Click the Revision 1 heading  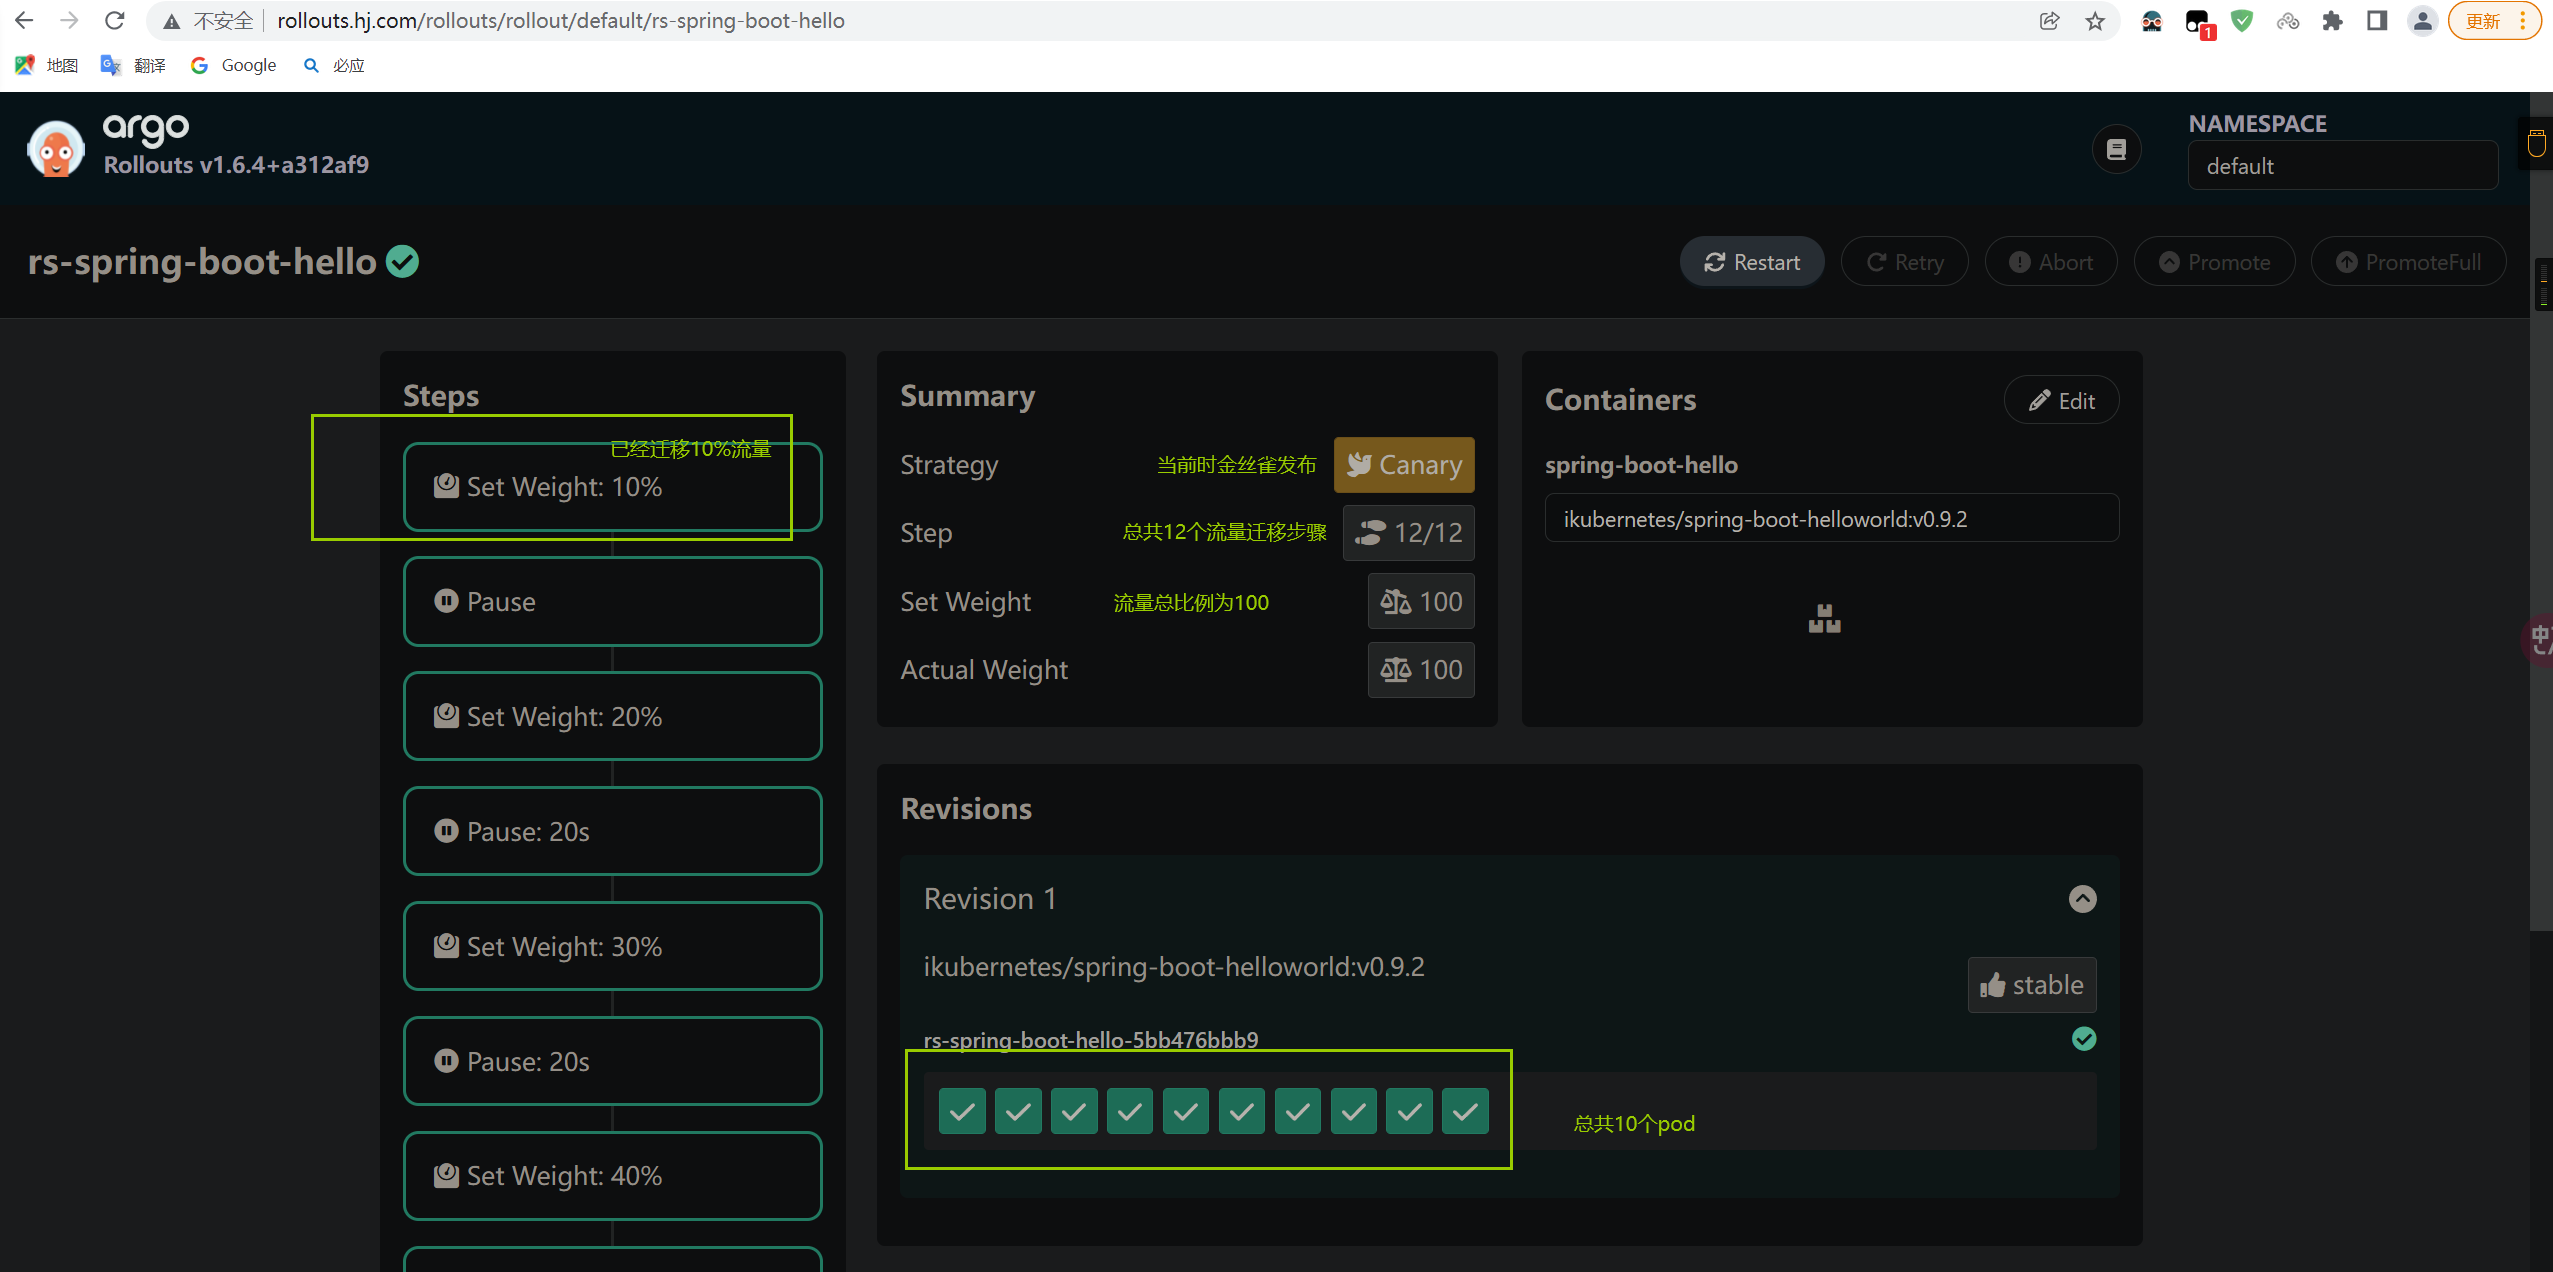coord(990,899)
